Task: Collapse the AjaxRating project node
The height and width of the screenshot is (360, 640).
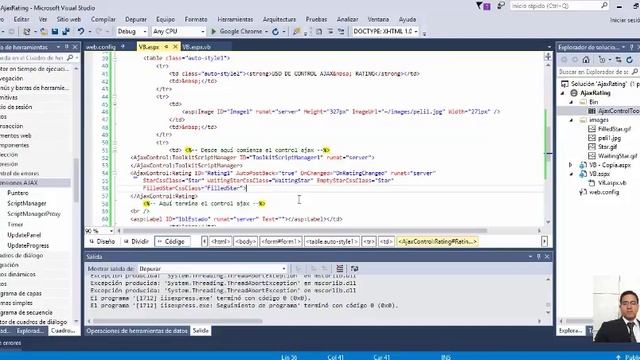Action: [x=563, y=93]
